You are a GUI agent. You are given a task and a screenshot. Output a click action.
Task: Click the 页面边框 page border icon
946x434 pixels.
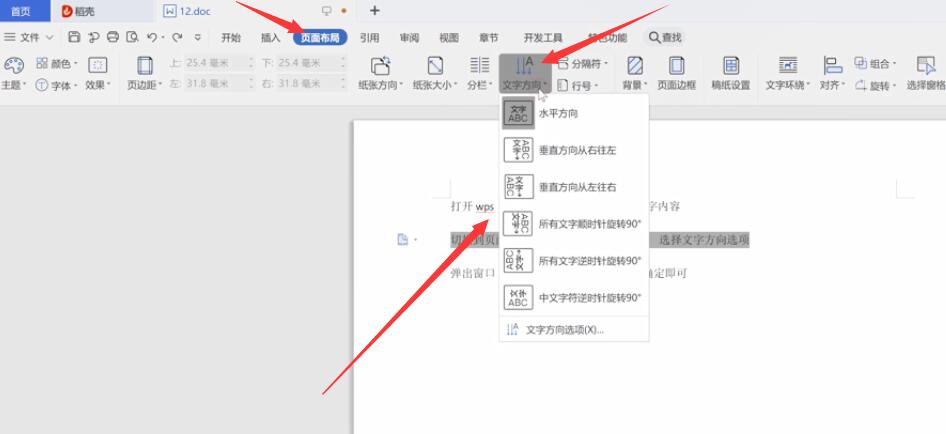click(x=676, y=65)
